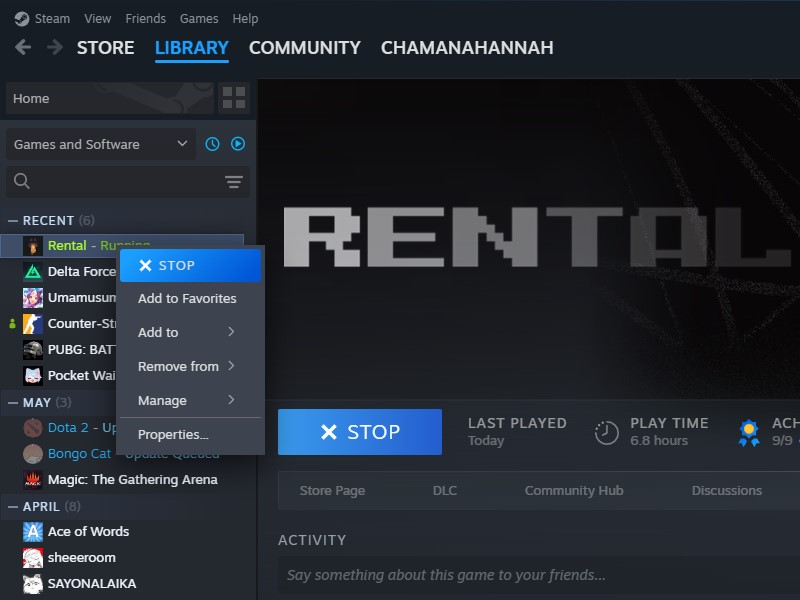800x600 pixels.
Task: Collapse the MAY section
Action: click(13, 403)
